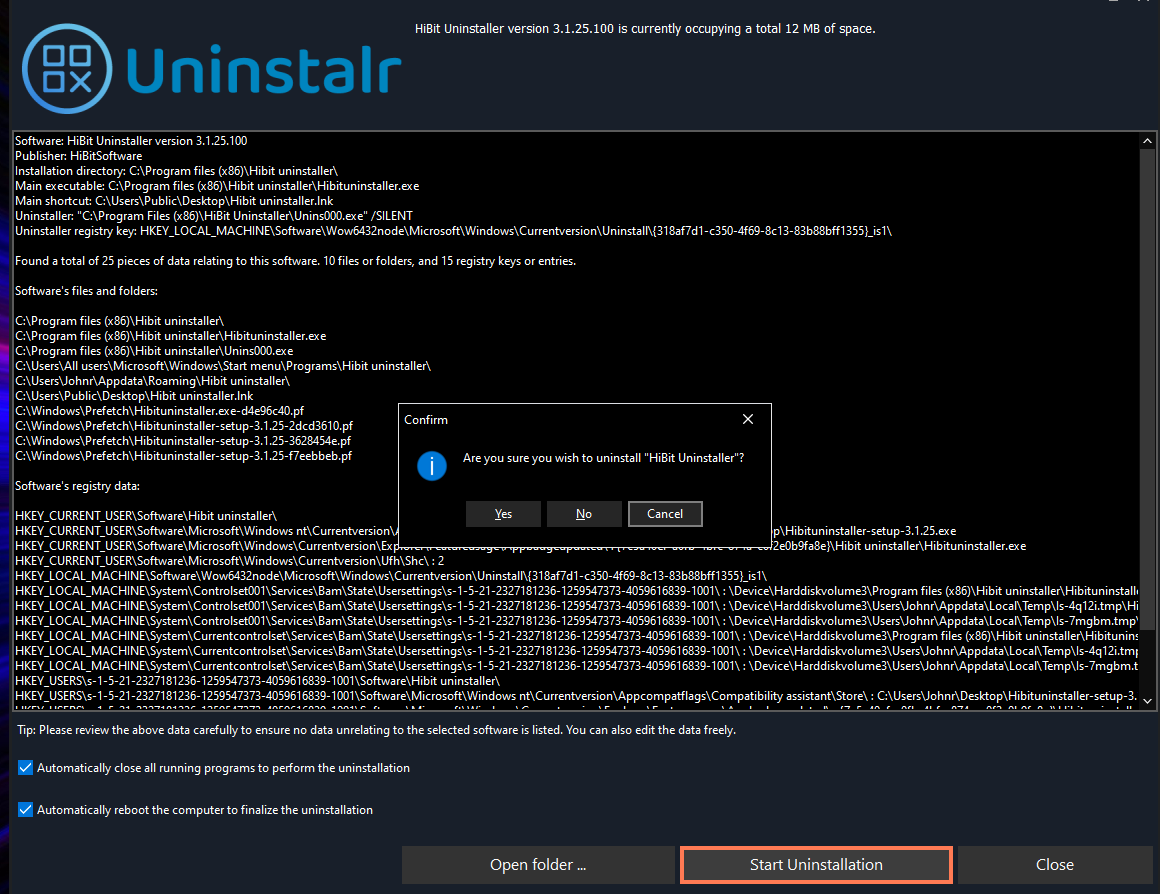1160x894 pixels.
Task: Click scrollbar up arrow of data list
Action: coord(1147,141)
